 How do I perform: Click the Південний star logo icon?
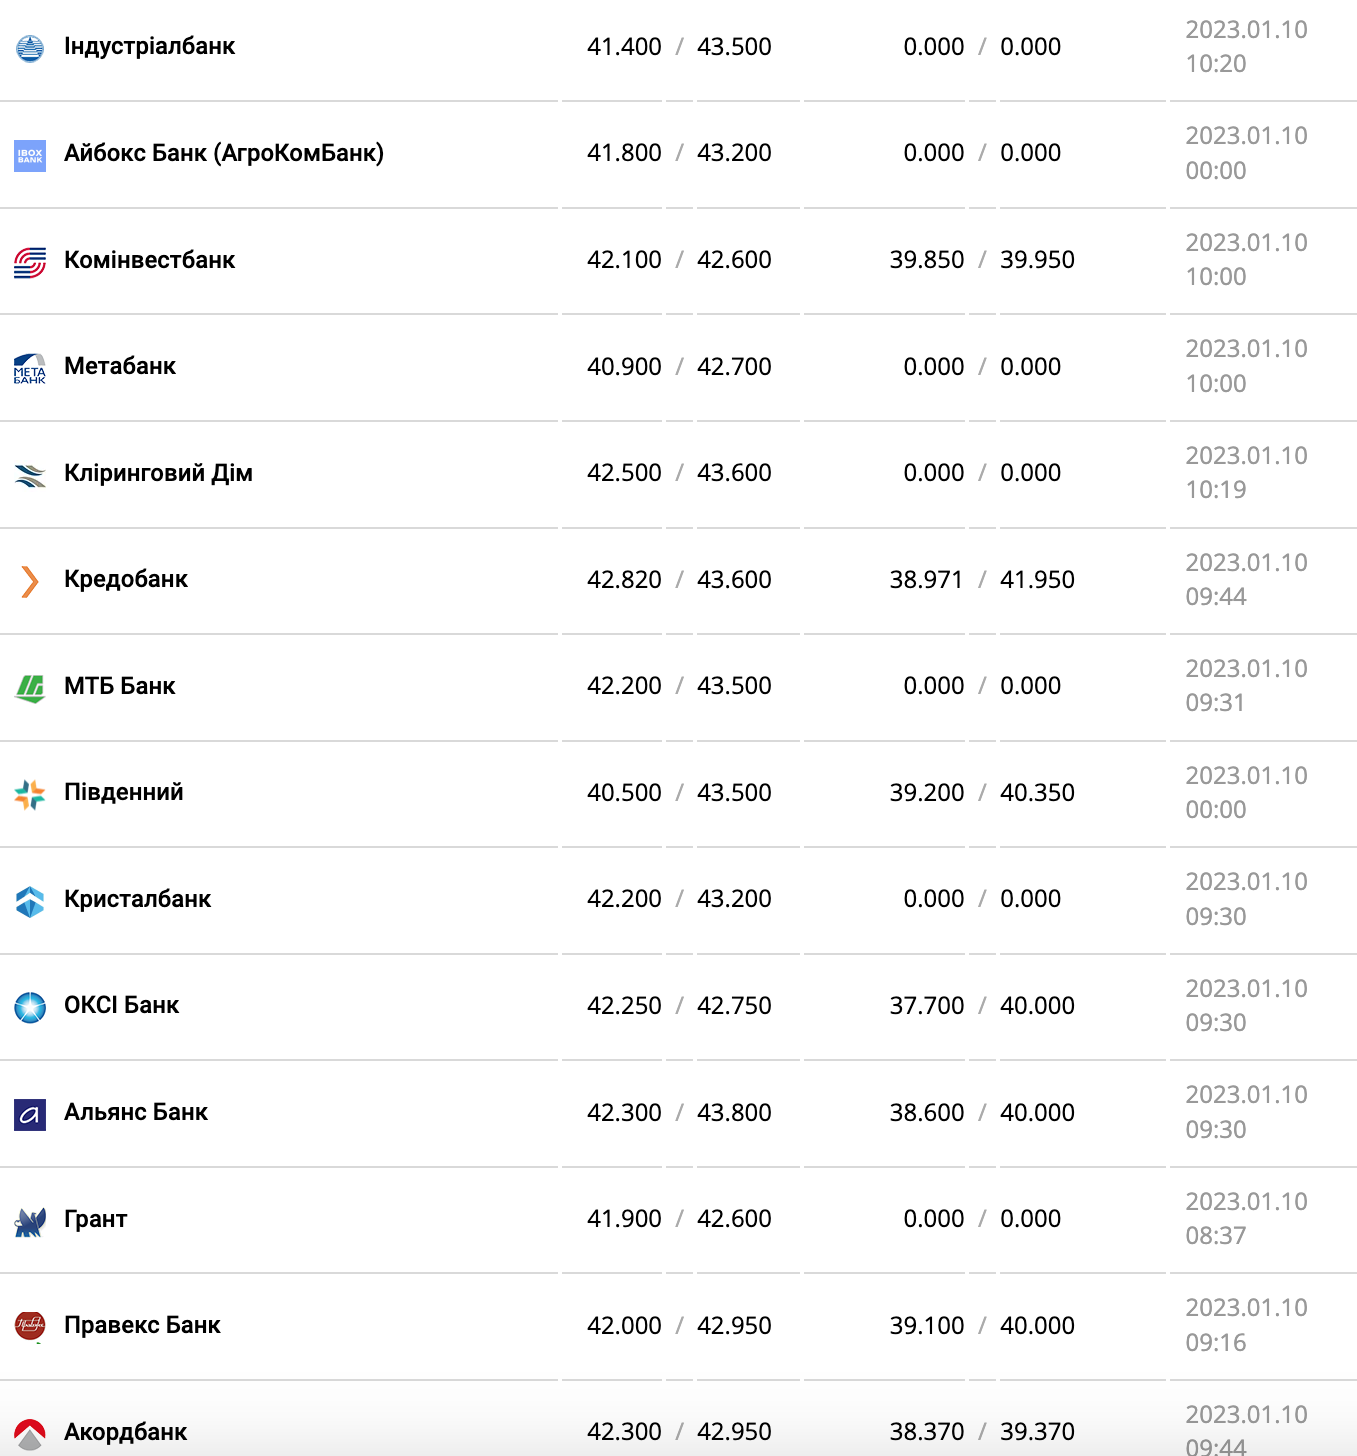point(30,794)
